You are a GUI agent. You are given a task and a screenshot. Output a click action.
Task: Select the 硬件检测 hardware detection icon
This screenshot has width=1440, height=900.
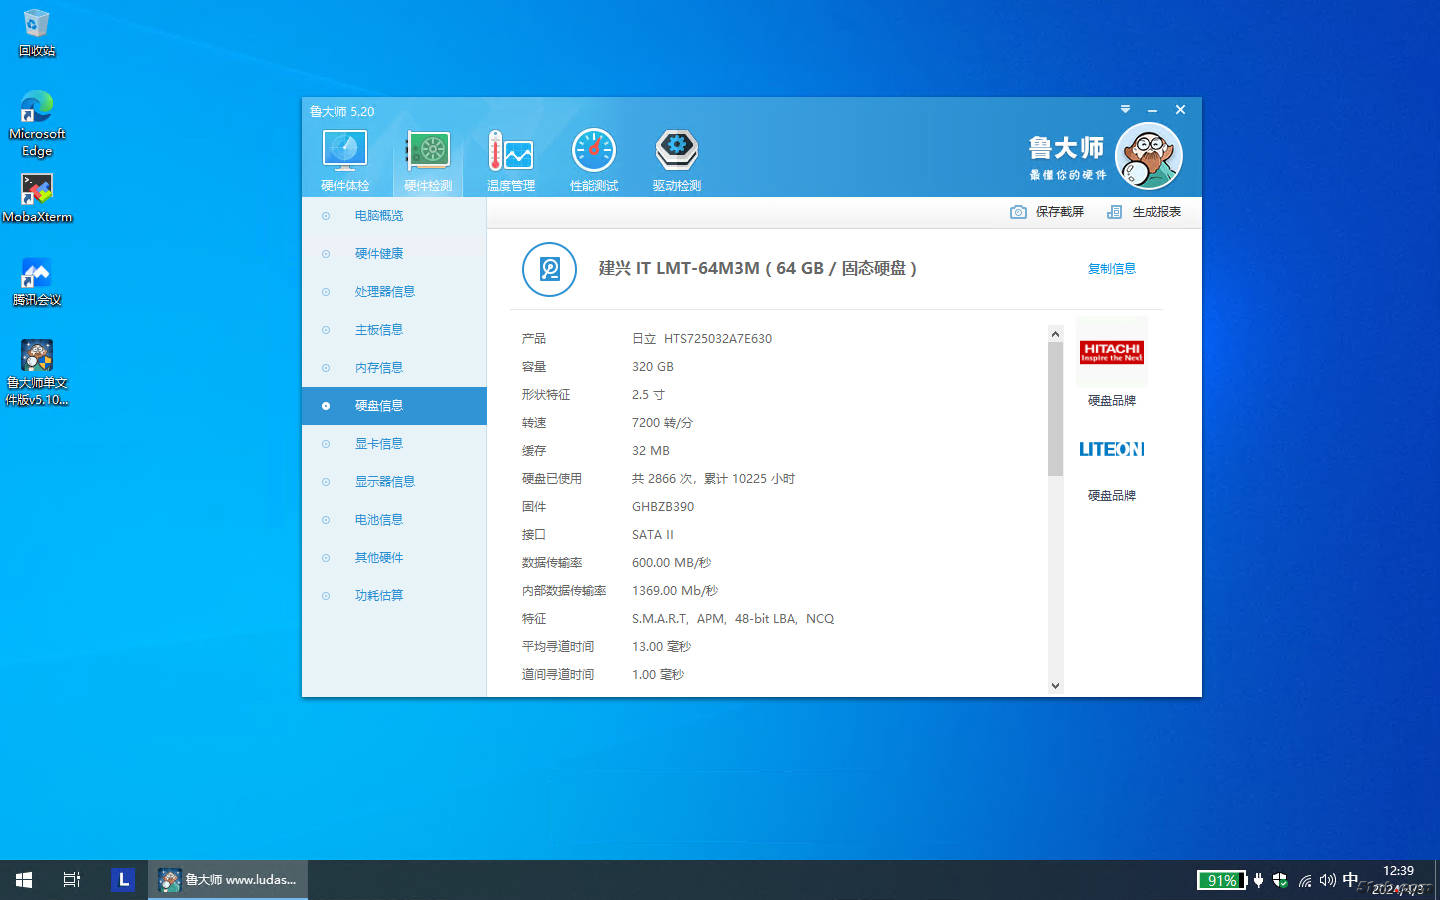click(428, 152)
